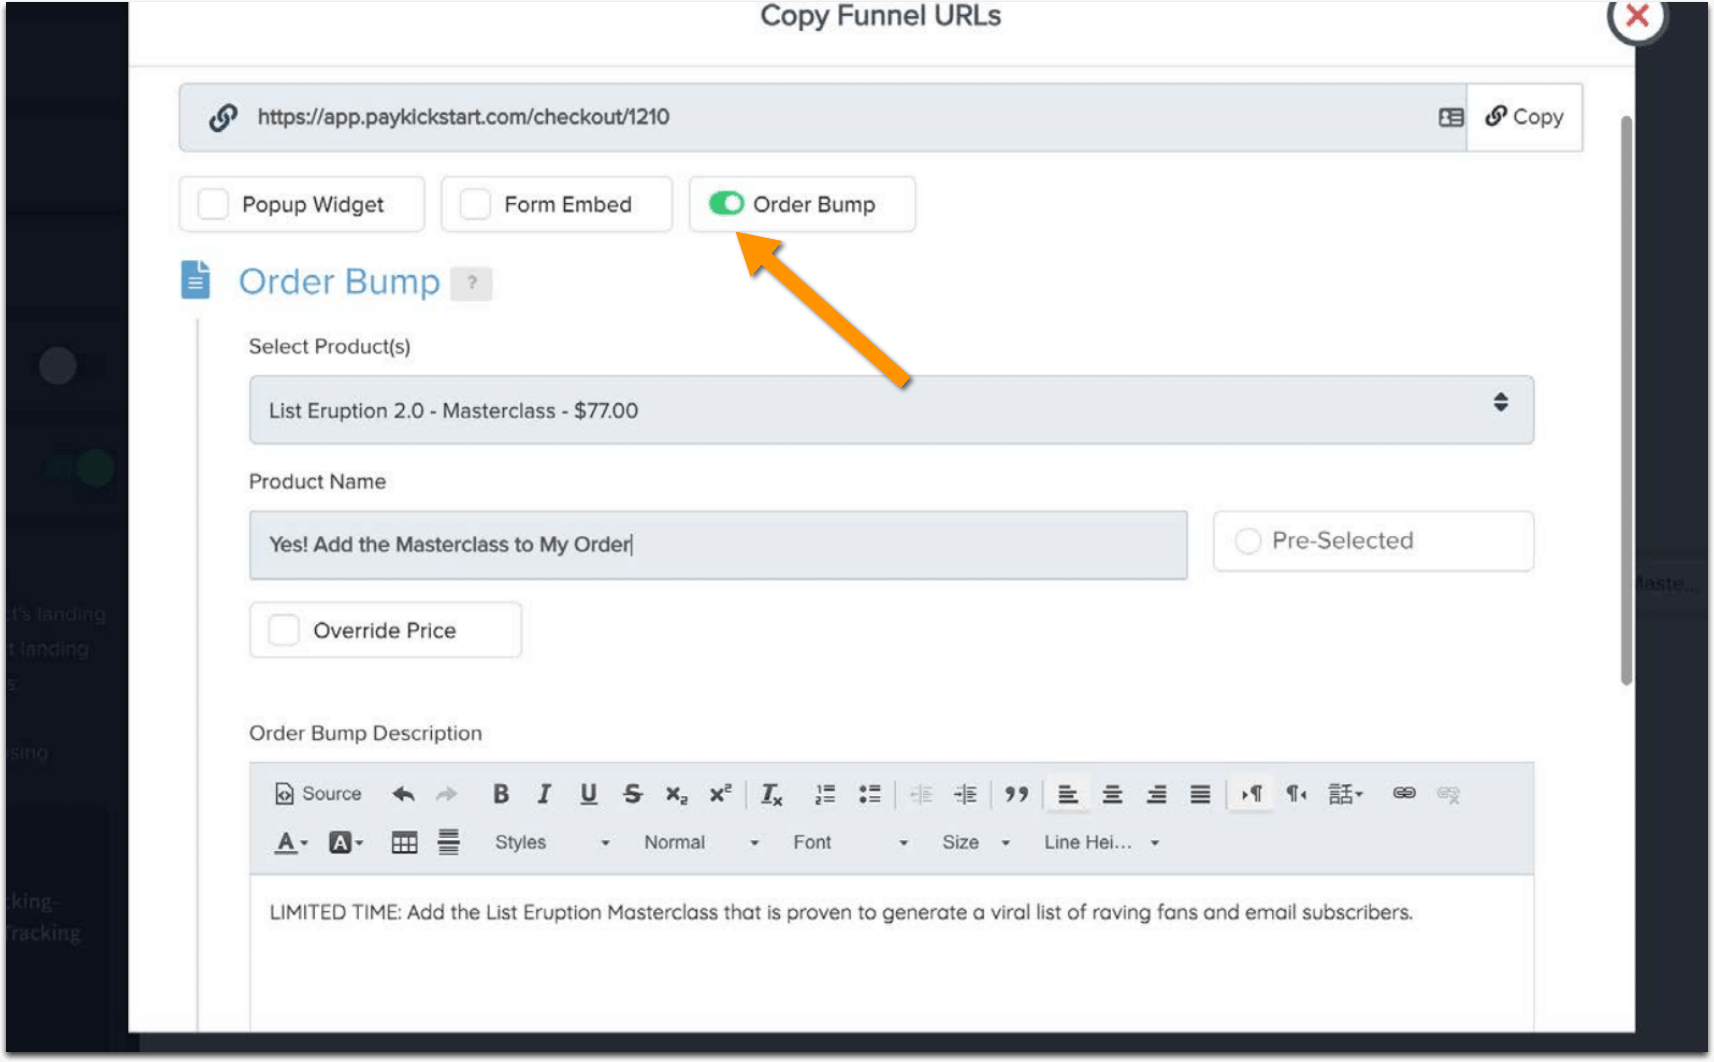Insert a block quote
This screenshot has width=1714, height=1062.
click(x=1017, y=794)
